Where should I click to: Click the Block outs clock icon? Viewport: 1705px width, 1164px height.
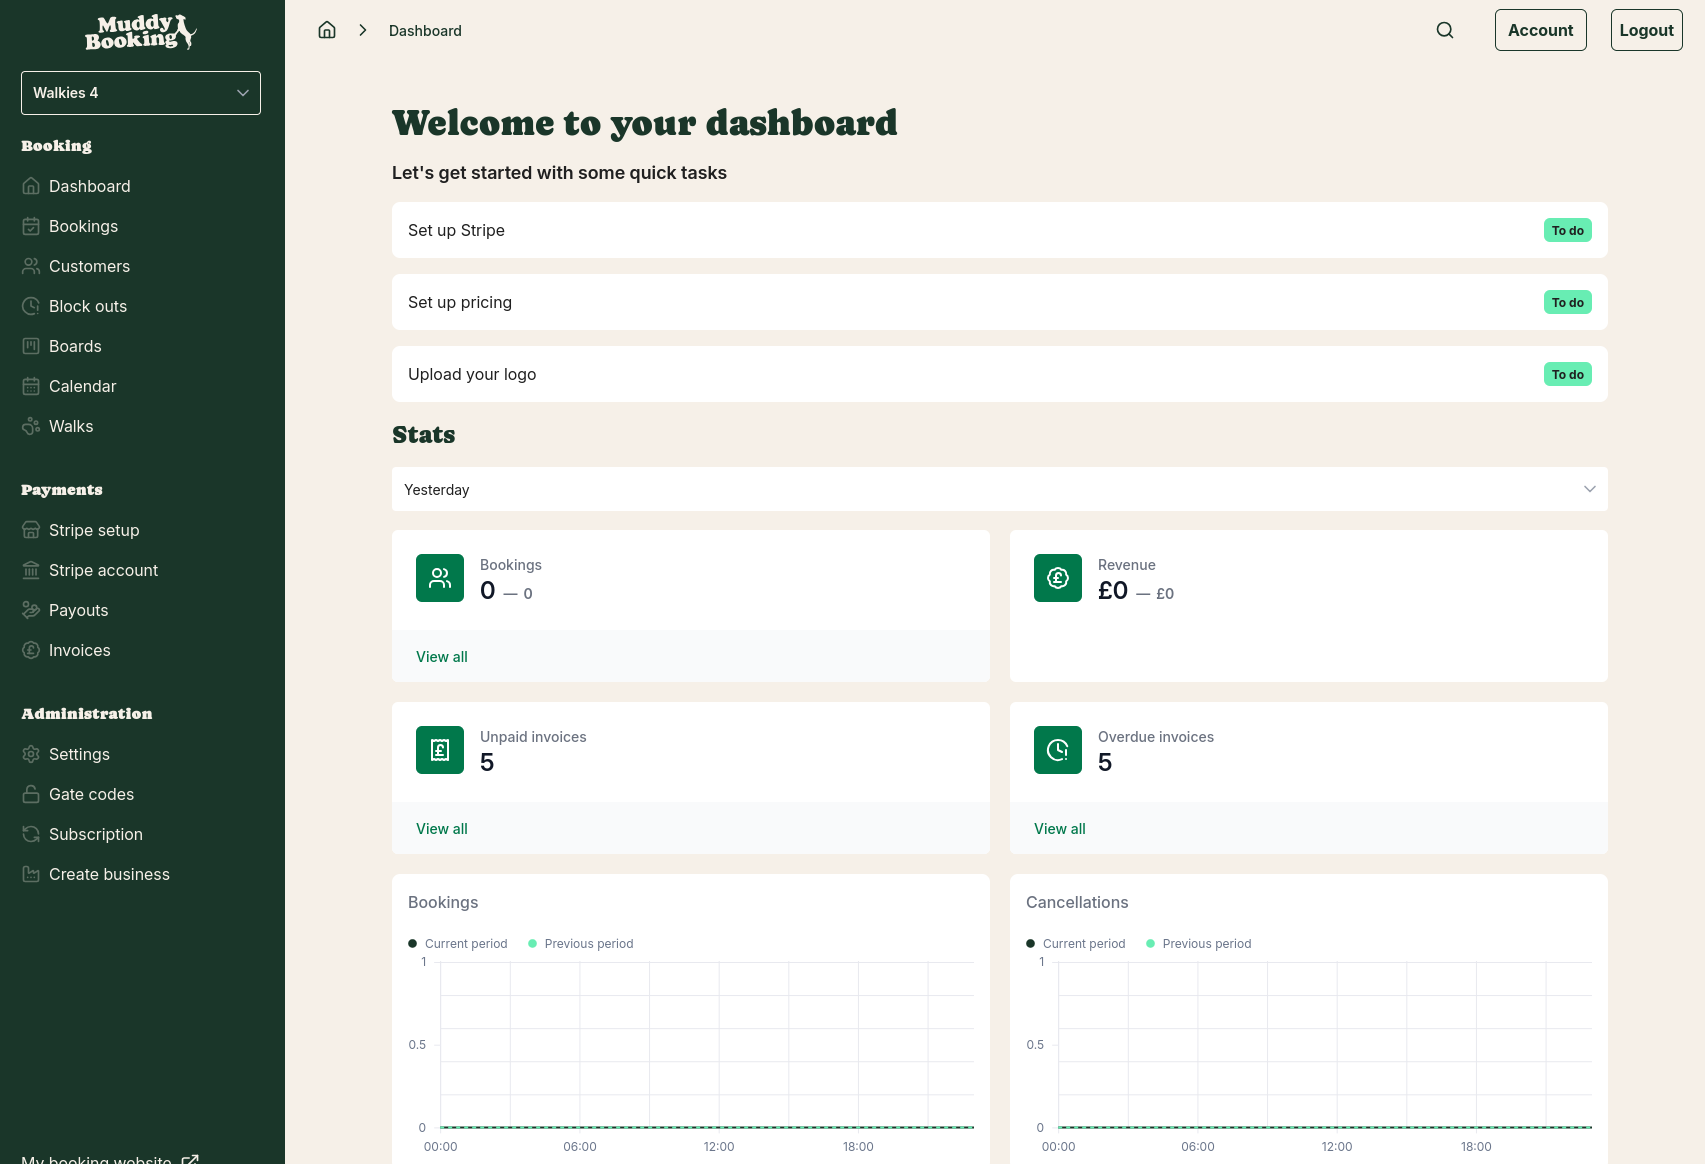point(30,306)
